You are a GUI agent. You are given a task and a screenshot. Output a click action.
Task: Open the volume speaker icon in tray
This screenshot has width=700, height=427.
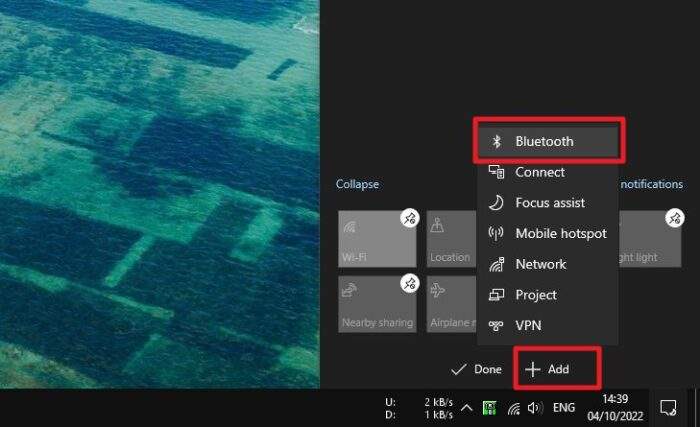coord(535,407)
